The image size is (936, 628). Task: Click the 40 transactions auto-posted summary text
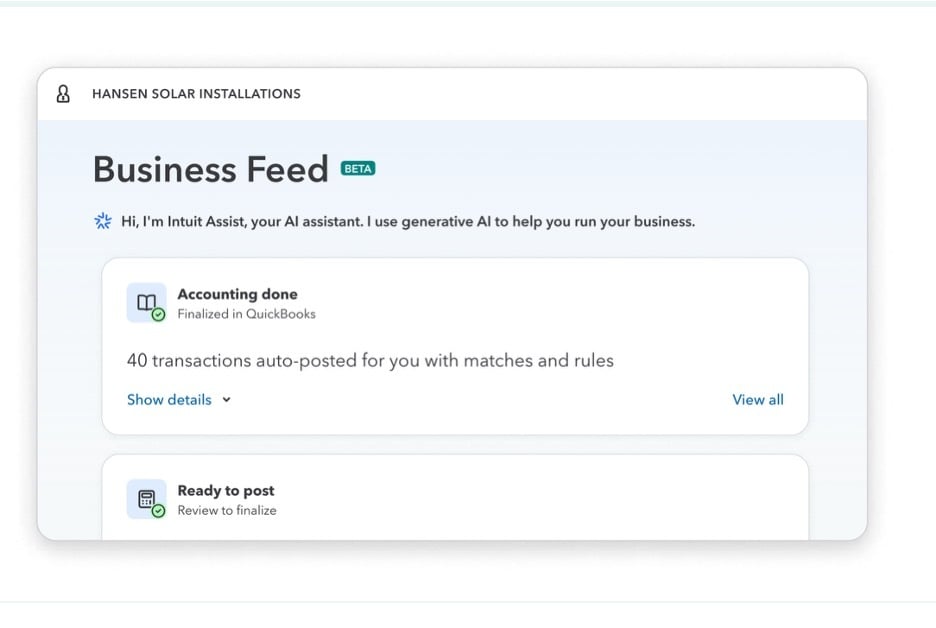click(x=370, y=361)
